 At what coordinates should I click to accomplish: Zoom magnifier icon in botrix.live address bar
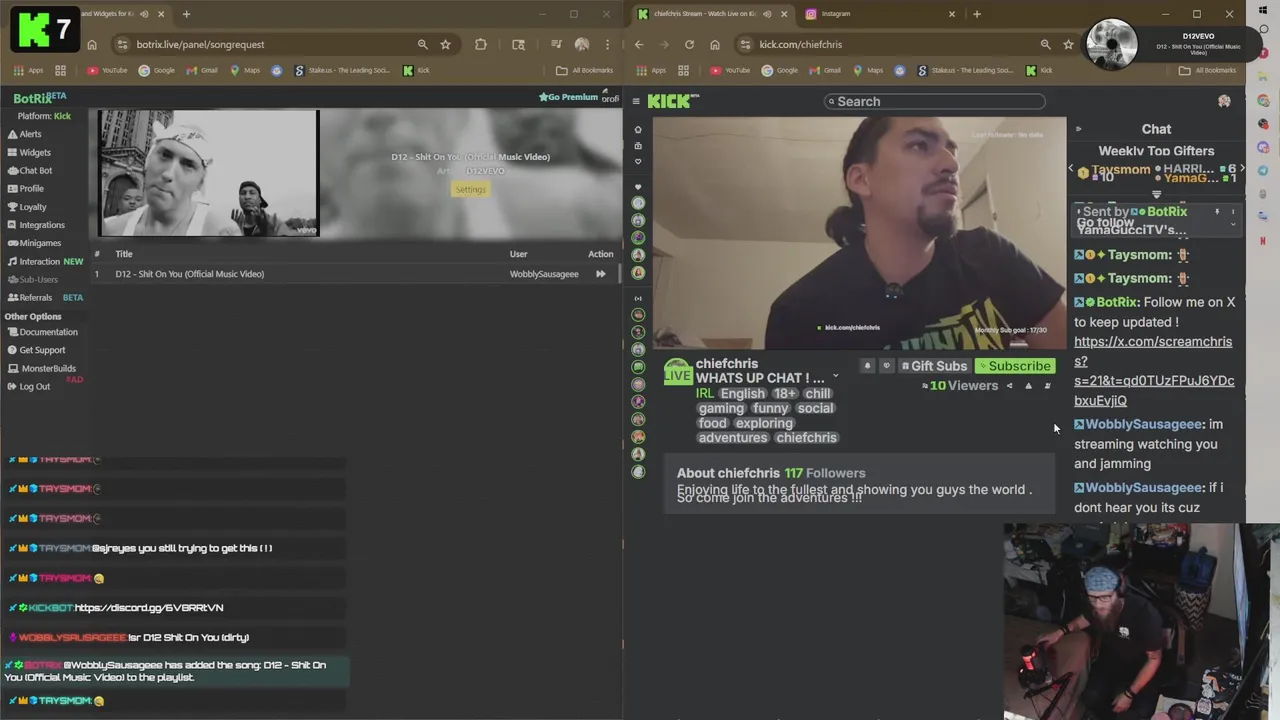point(422,44)
